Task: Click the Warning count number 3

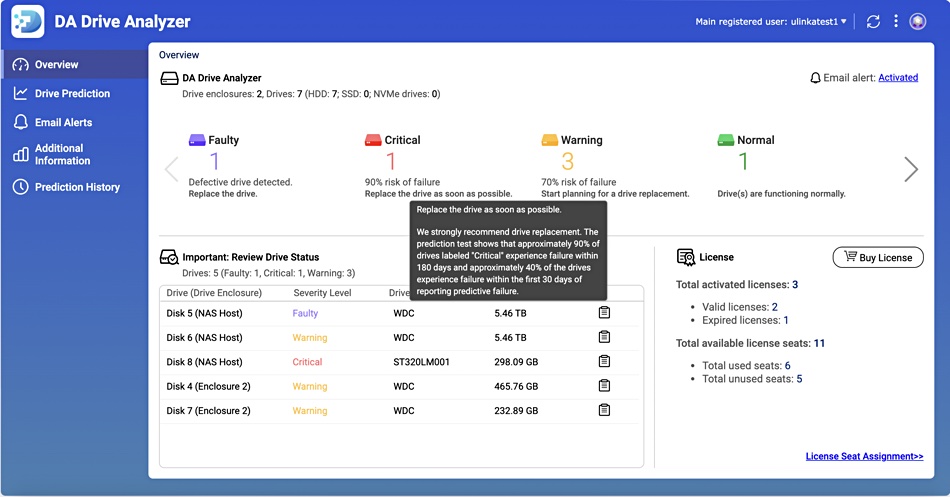Action: (567, 161)
